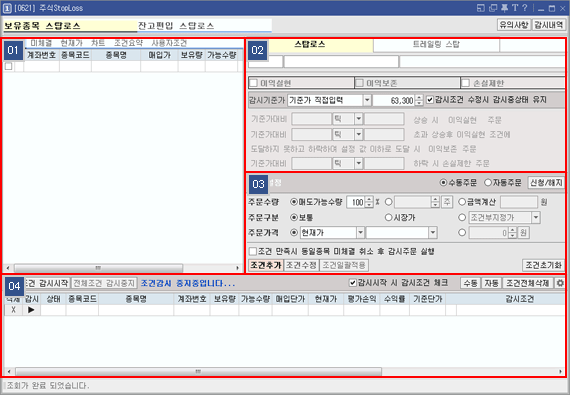Click the overlapping windows icon in title bar

[493, 8]
